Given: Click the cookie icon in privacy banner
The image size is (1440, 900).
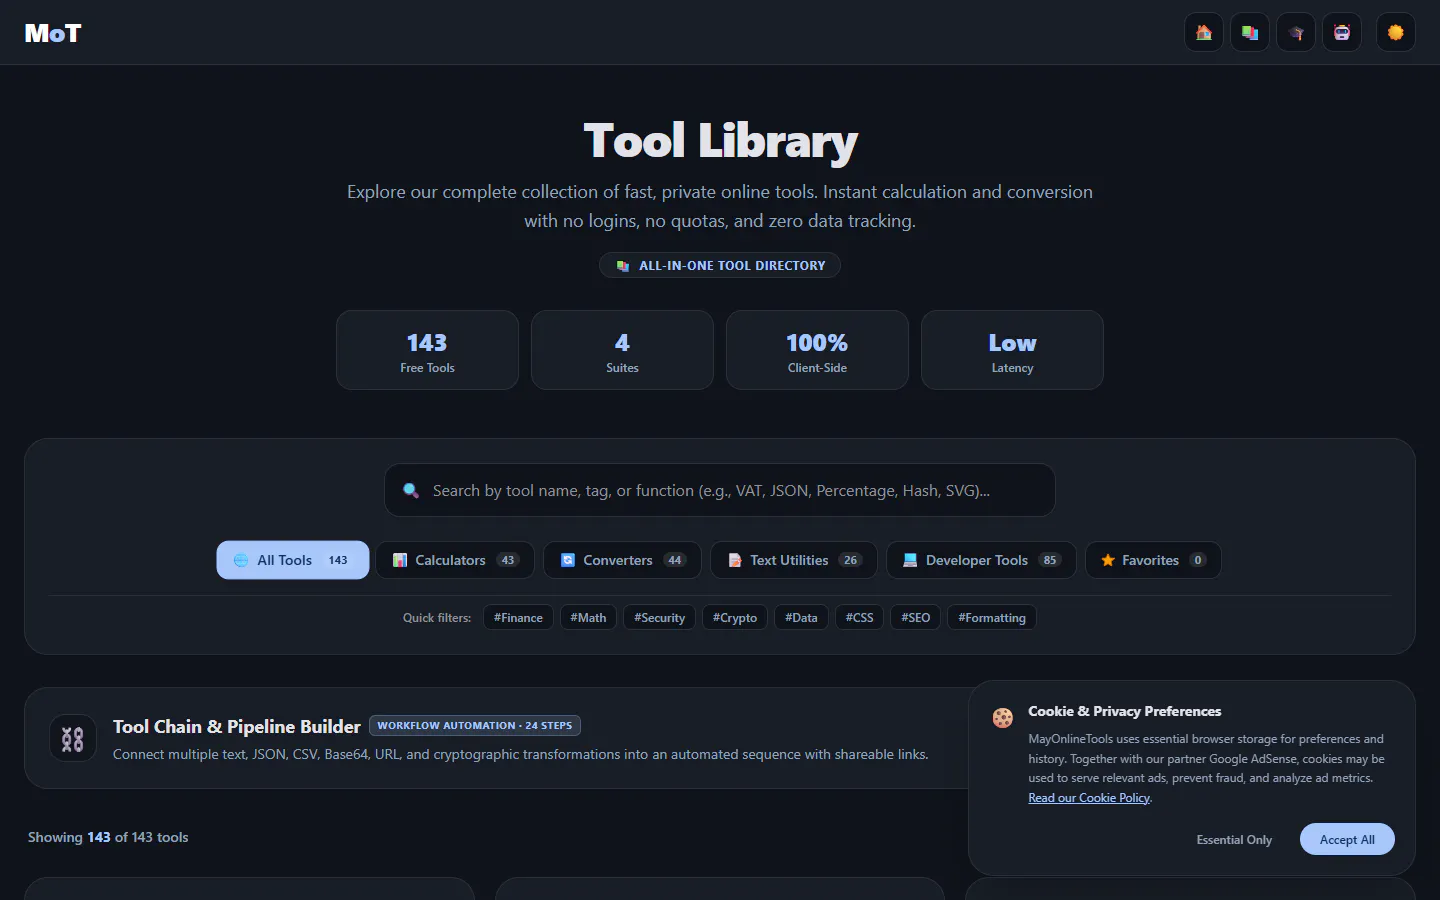Looking at the screenshot, I should click(1003, 717).
